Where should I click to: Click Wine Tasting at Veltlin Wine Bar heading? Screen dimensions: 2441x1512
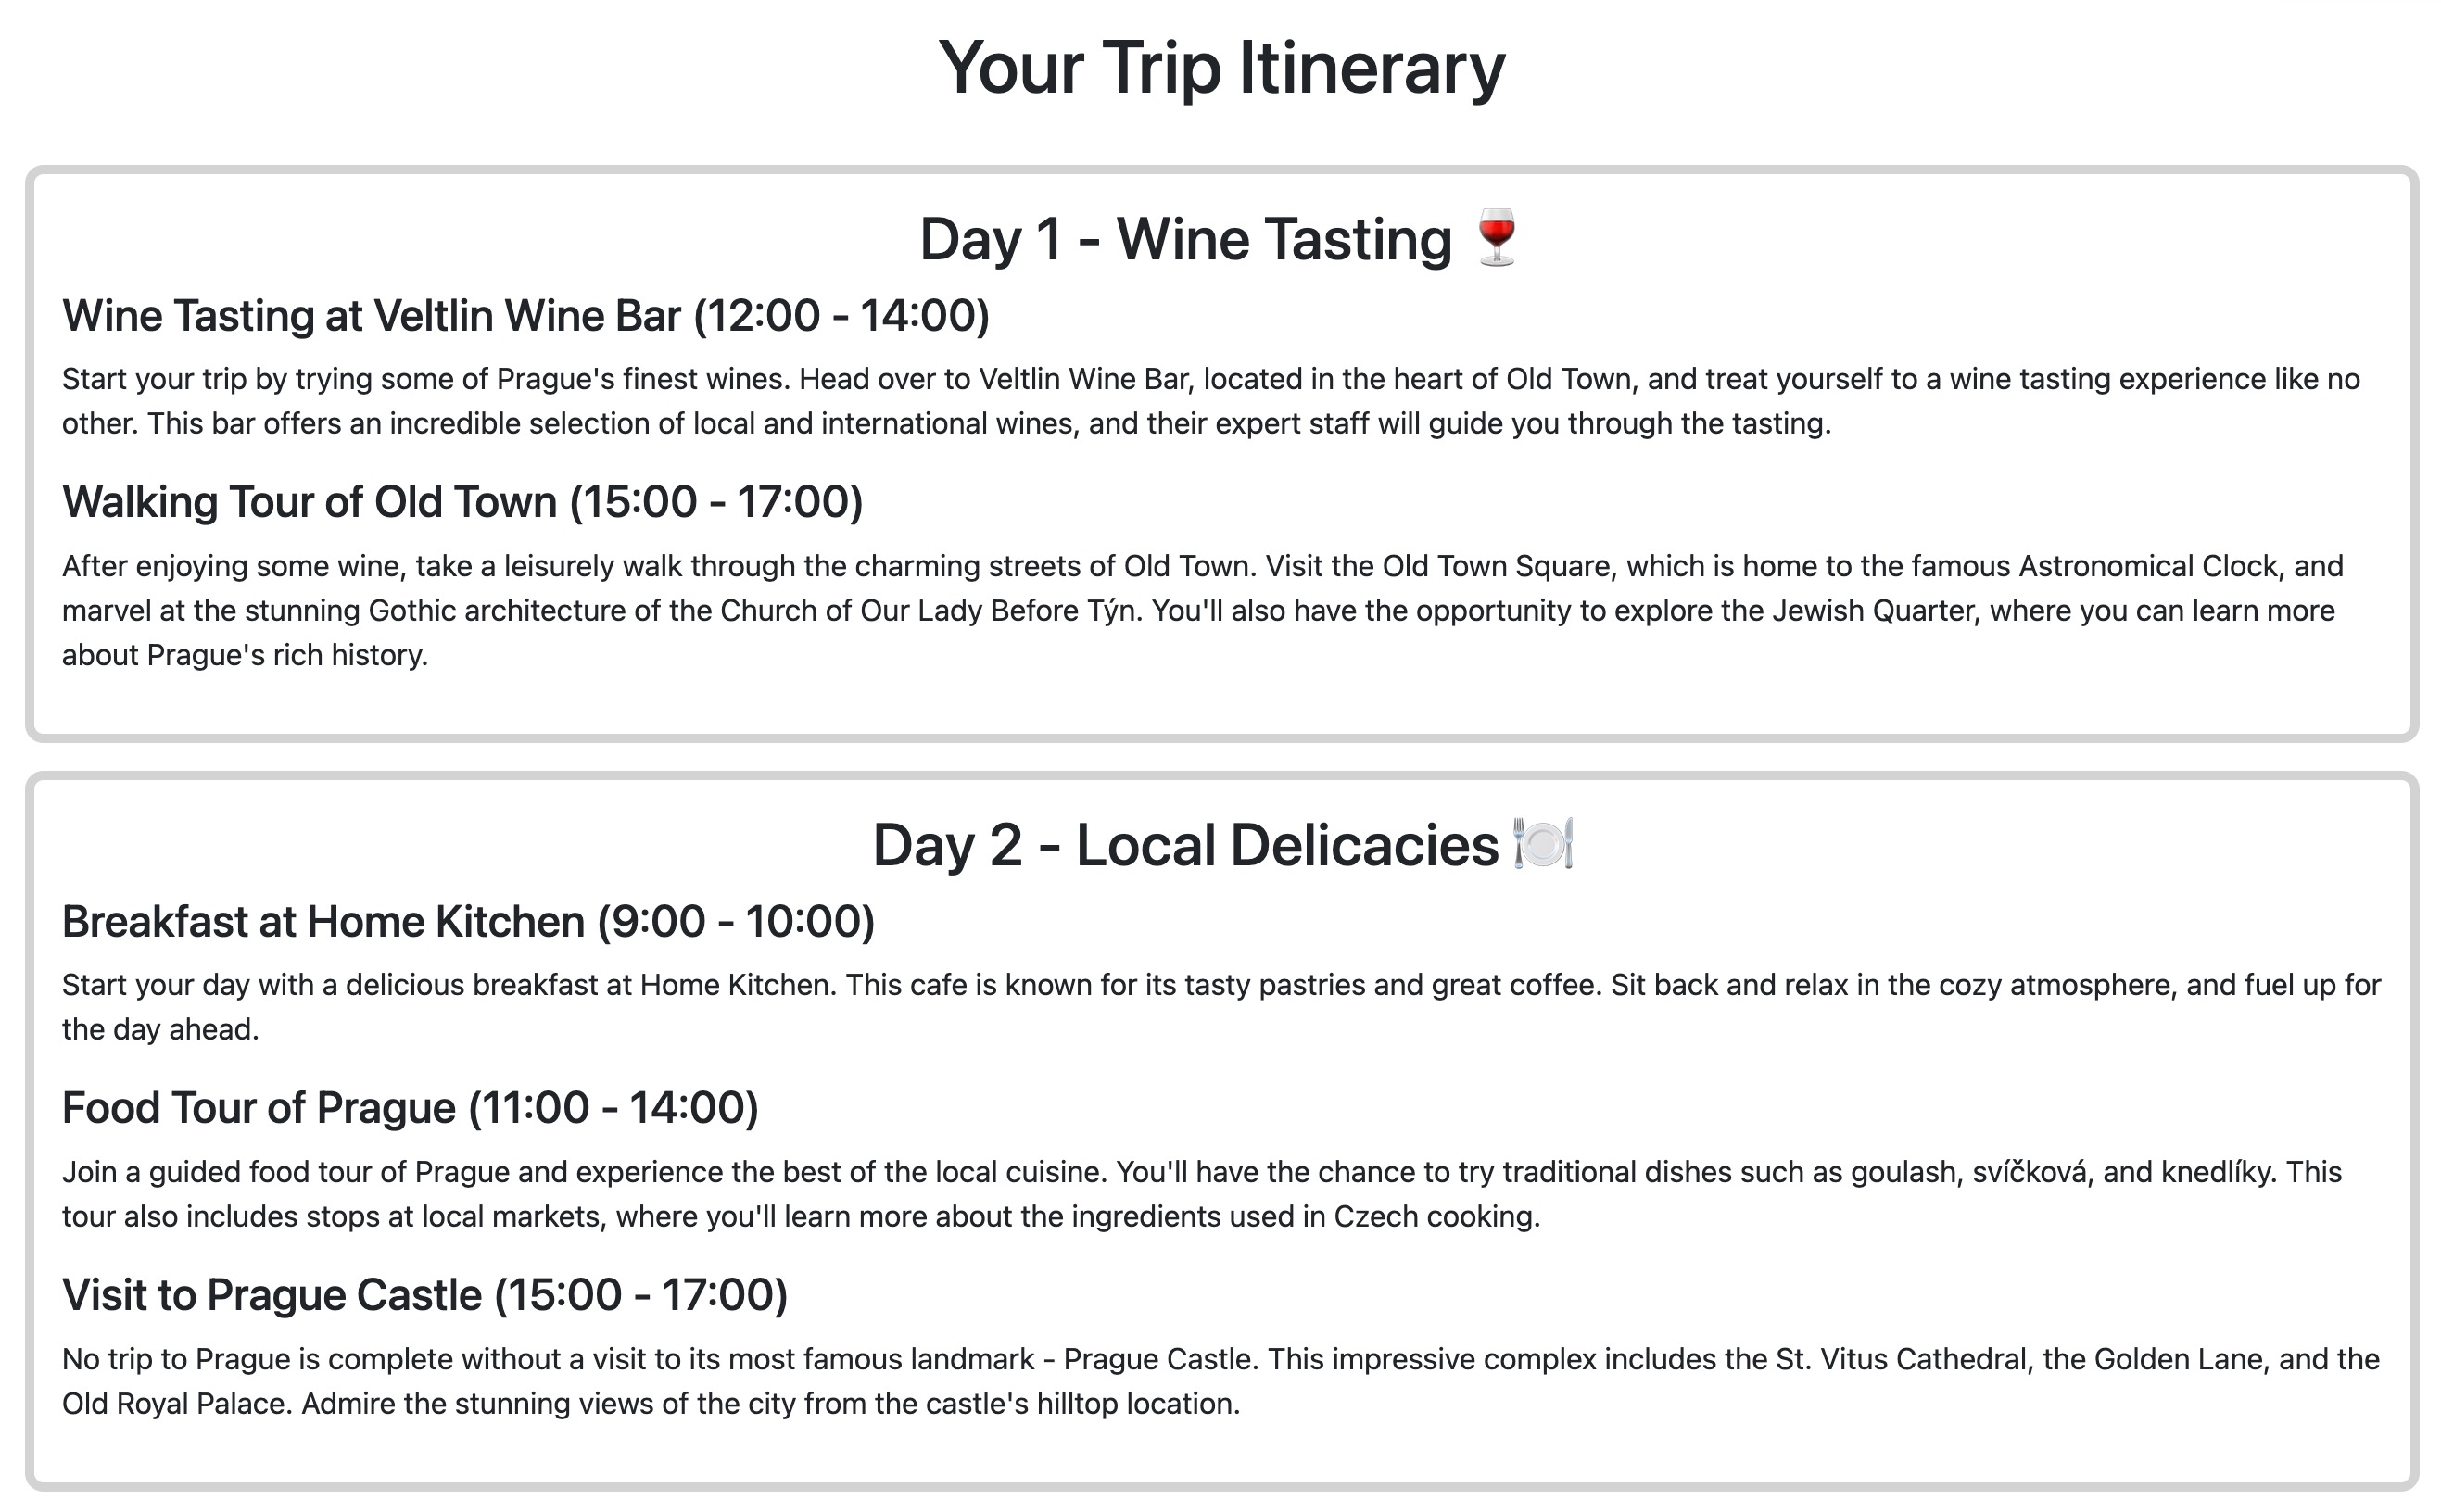point(526,315)
